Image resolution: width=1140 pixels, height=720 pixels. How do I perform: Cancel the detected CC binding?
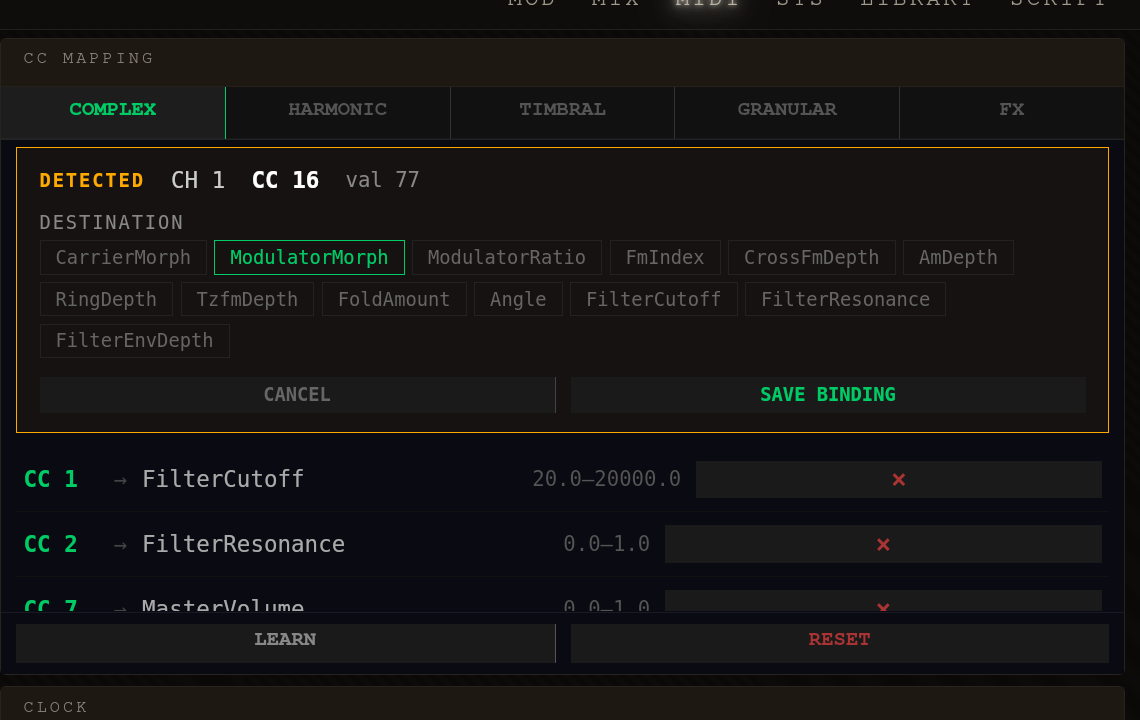click(x=297, y=394)
